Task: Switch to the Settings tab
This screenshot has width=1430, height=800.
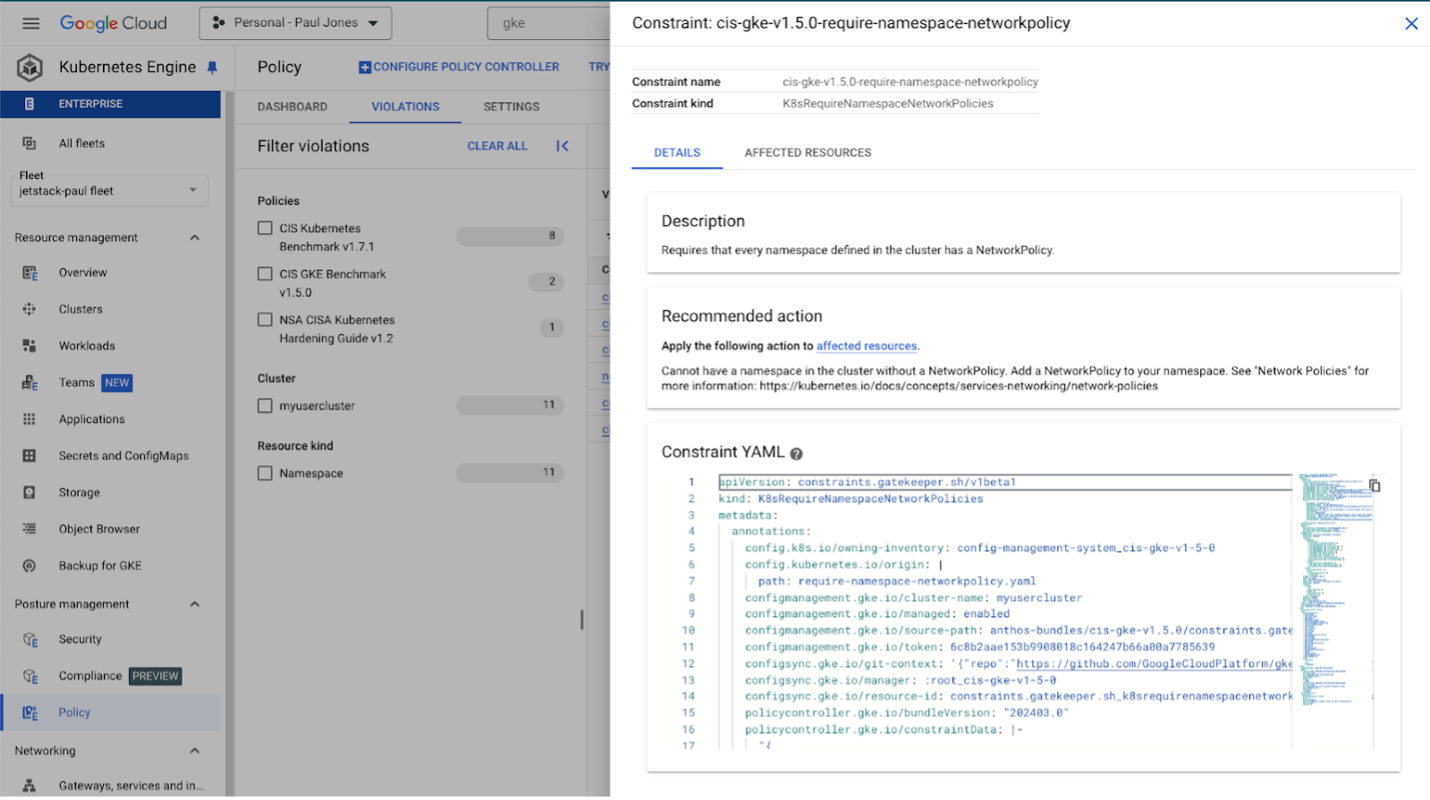Action: tap(511, 107)
